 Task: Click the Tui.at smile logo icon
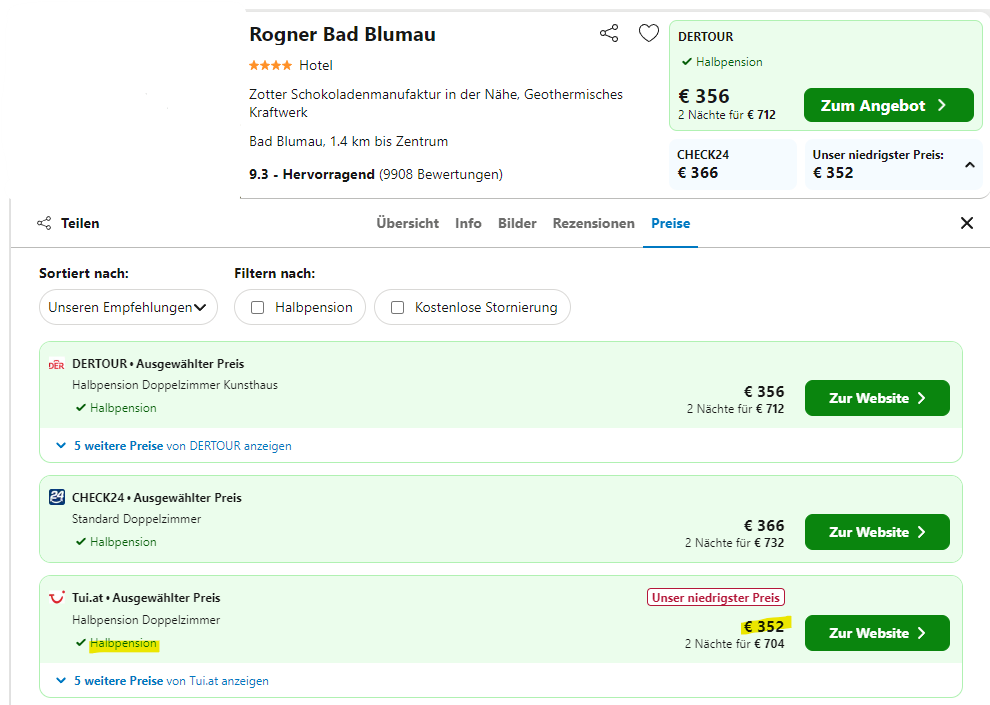[x=57, y=597]
